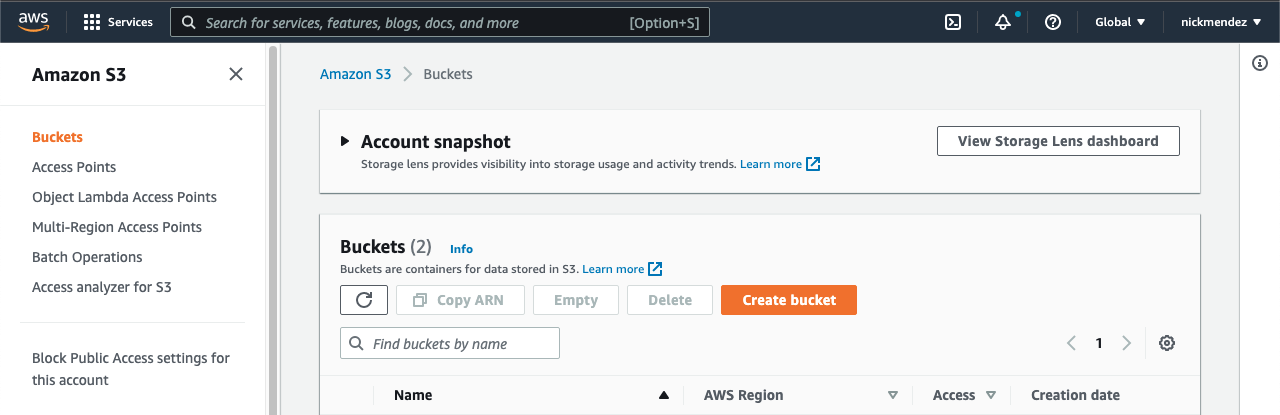This screenshot has height=415, width=1280.
Task: Click page number 1 in pagination
Action: click(1099, 343)
